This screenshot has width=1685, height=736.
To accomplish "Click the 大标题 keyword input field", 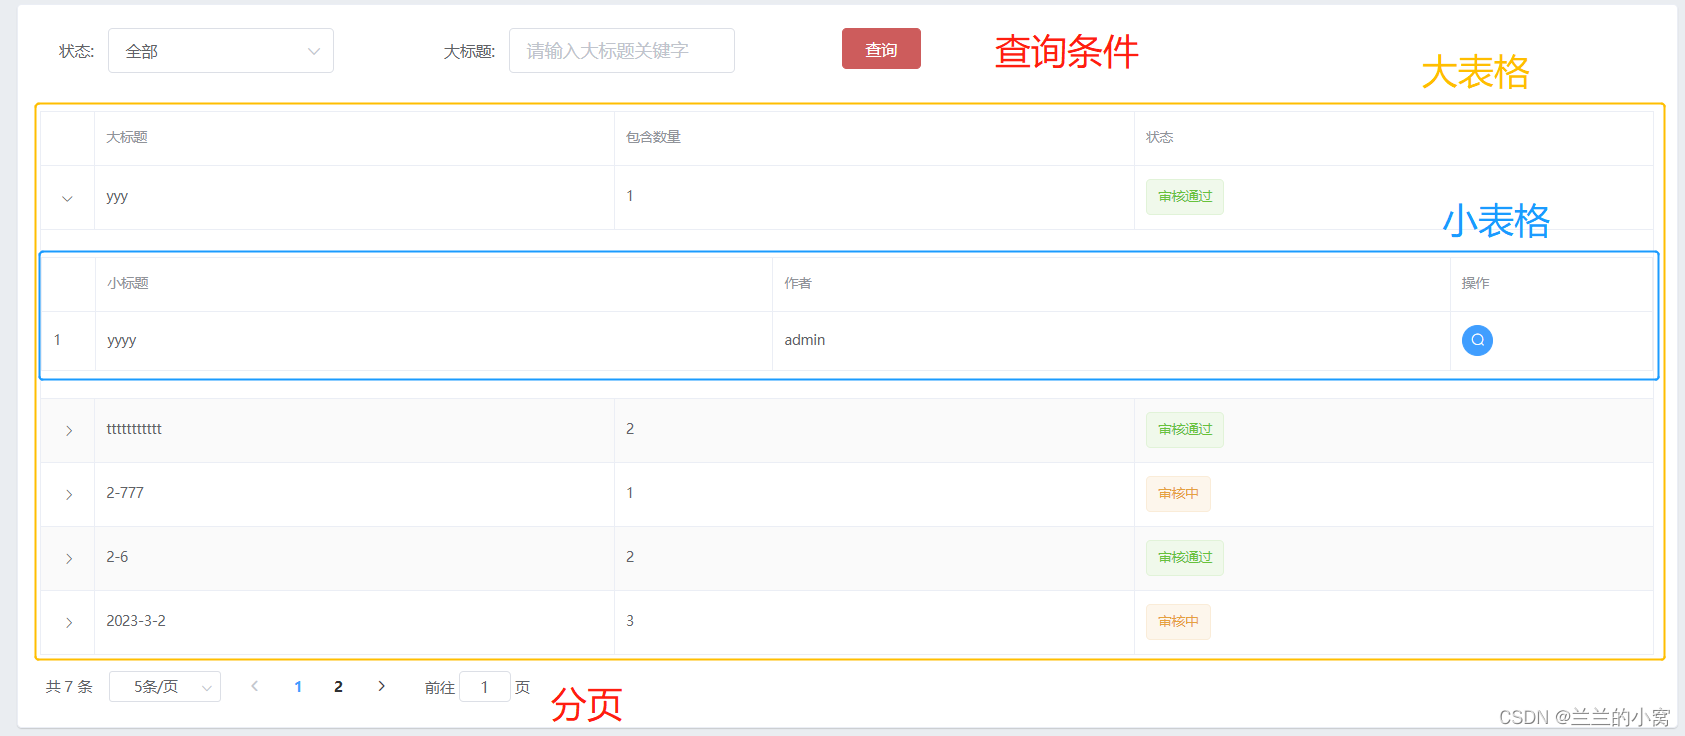I will 622,51.
